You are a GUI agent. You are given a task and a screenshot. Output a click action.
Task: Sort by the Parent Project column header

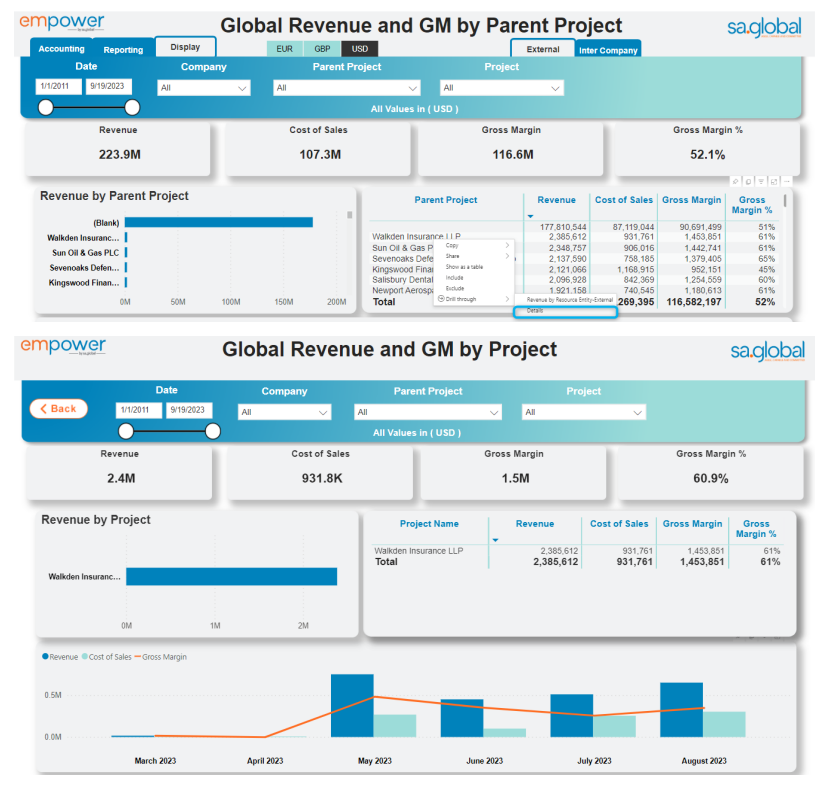click(445, 200)
